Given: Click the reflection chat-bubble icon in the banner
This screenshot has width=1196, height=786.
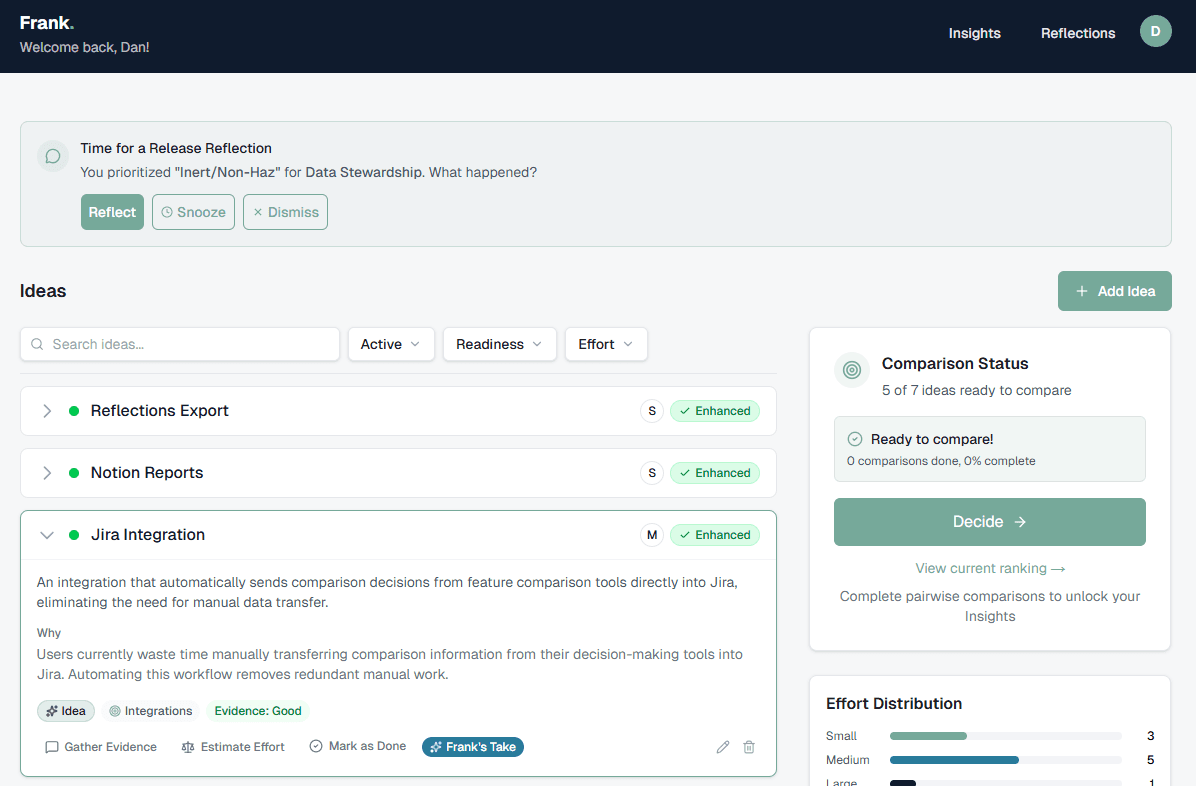Looking at the screenshot, I should click(x=52, y=156).
